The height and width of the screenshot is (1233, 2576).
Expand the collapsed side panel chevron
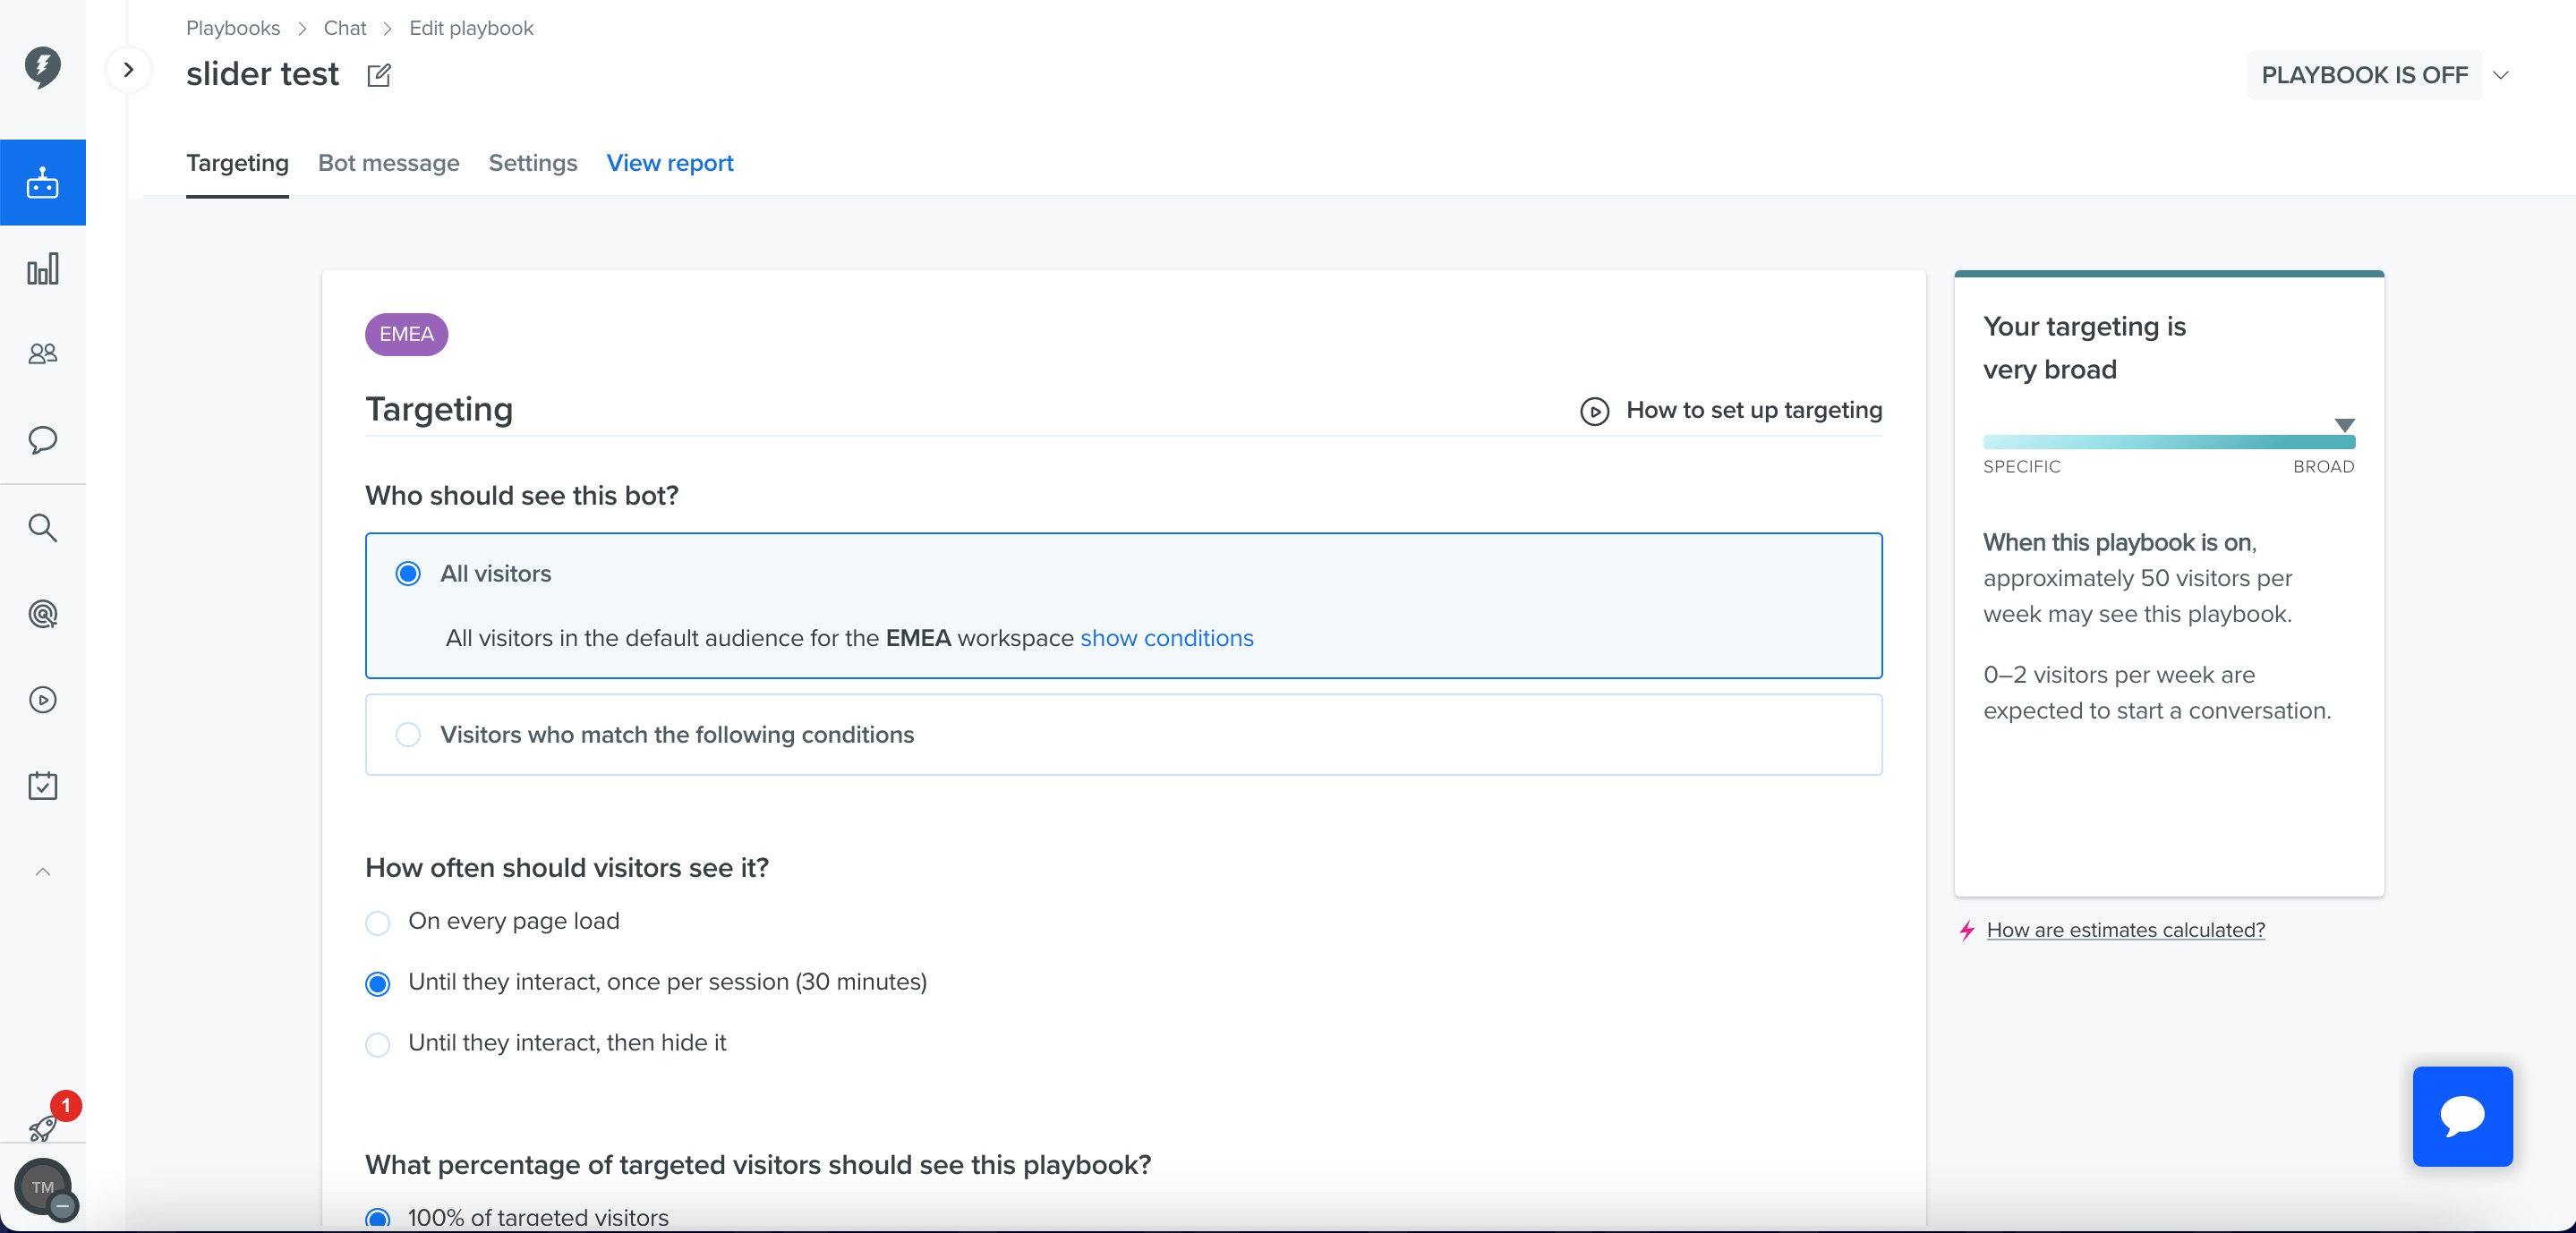click(128, 70)
